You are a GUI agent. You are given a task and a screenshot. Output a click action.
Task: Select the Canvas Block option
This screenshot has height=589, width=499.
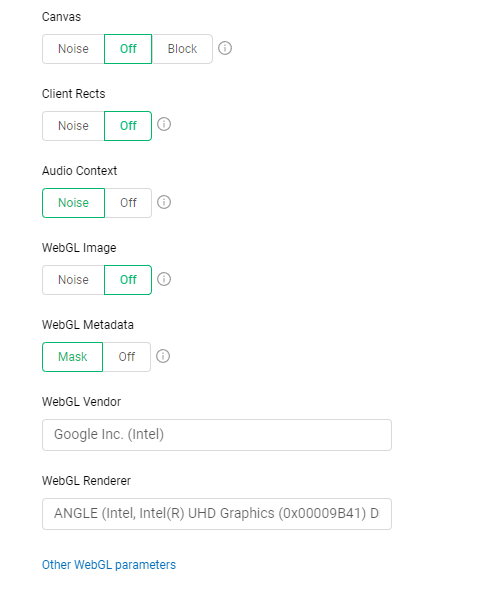(x=182, y=49)
